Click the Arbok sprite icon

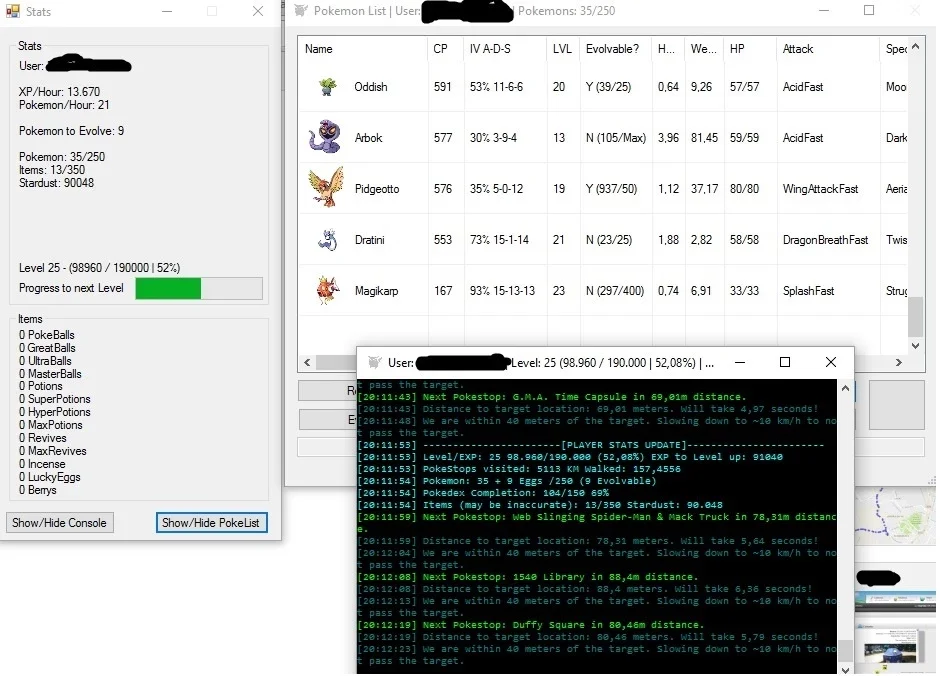click(x=325, y=137)
